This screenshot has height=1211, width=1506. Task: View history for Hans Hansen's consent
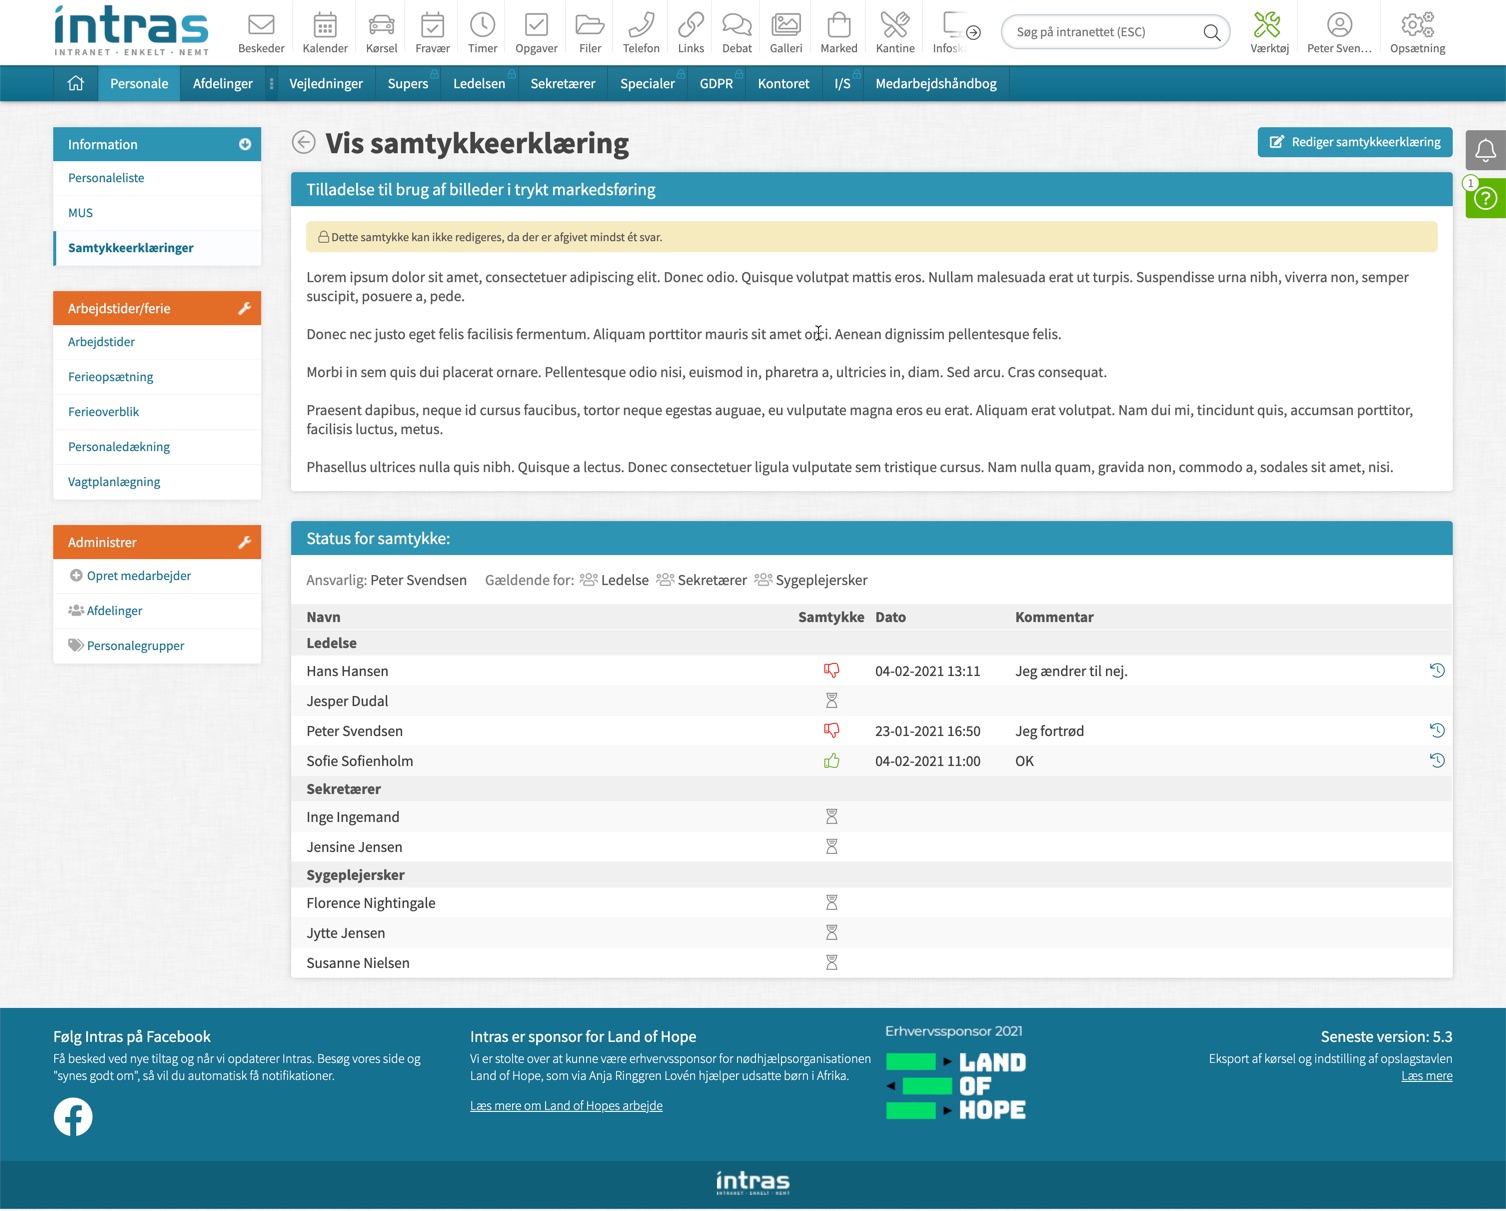click(x=1436, y=671)
